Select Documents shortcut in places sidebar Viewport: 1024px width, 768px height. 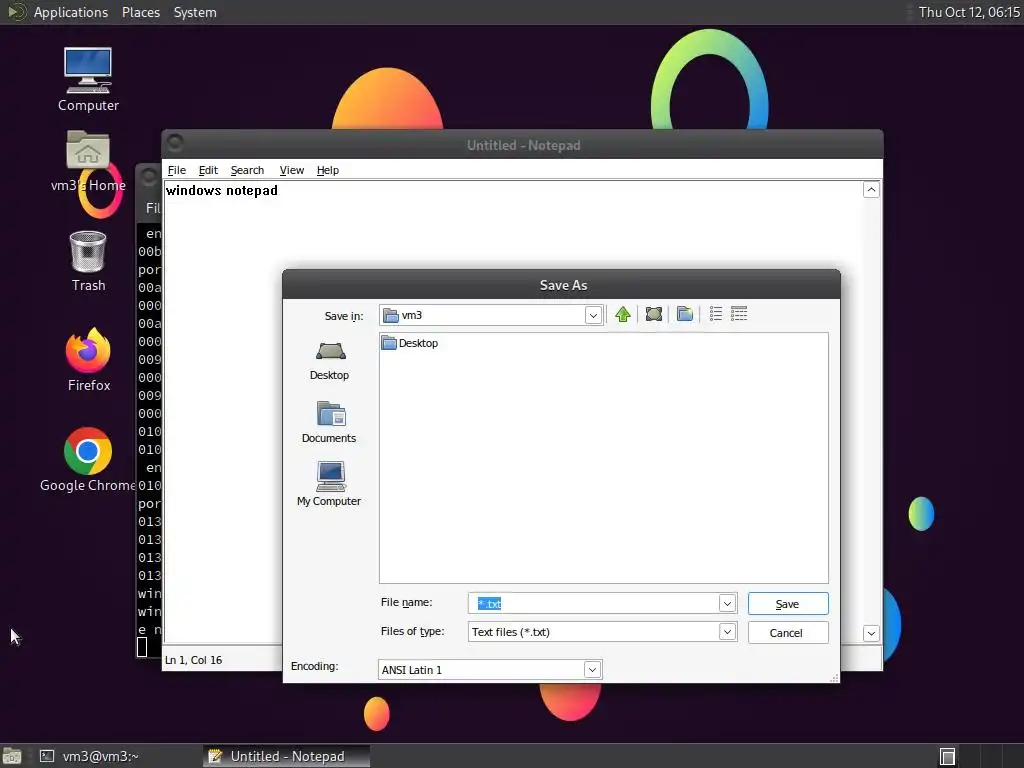(329, 423)
